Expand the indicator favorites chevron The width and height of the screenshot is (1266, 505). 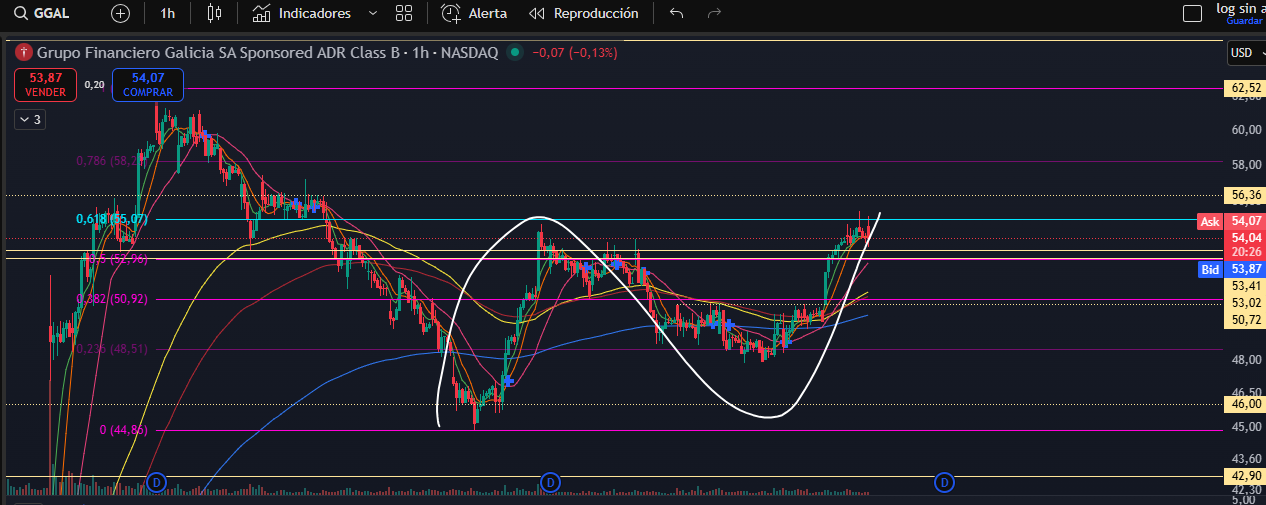(373, 13)
